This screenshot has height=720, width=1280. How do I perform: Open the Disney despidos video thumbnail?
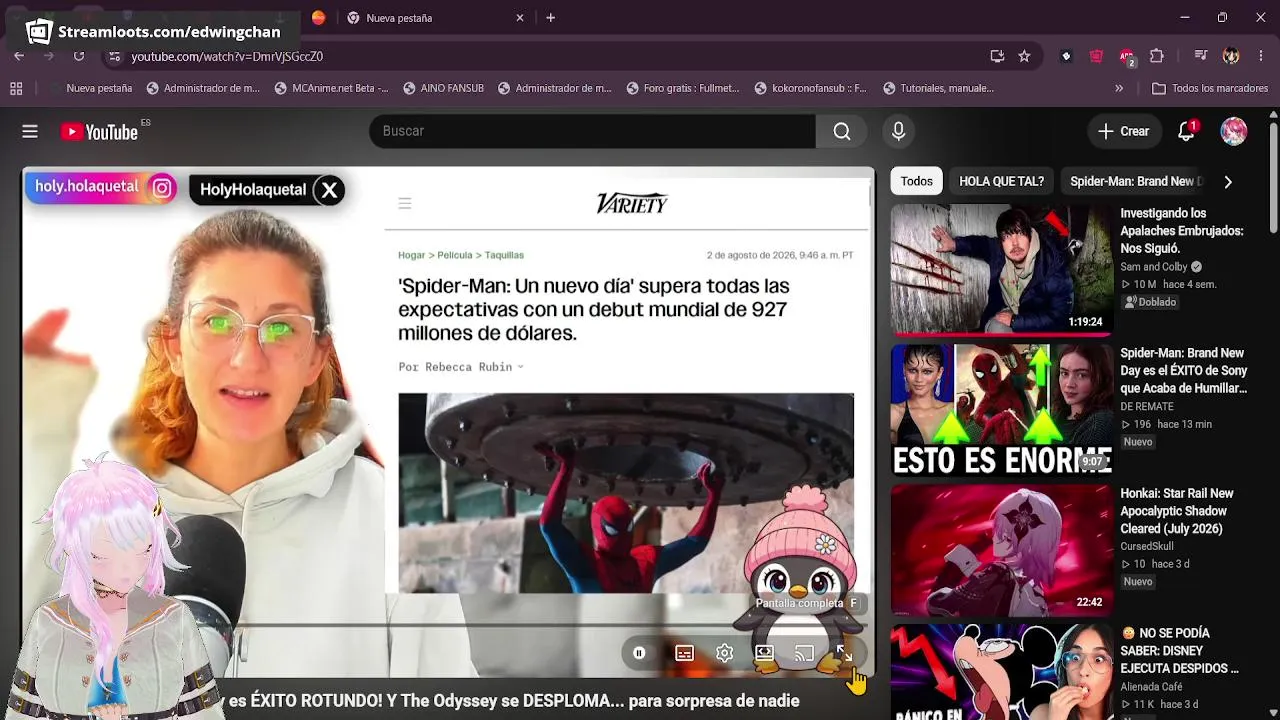click(x=1001, y=672)
